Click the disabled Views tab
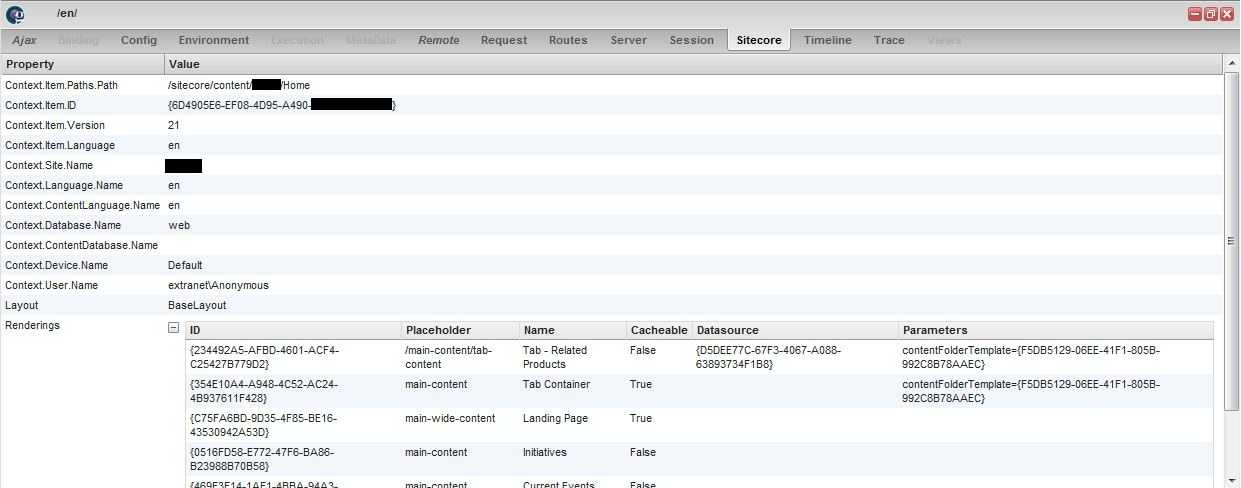This screenshot has height=488, width=1241. pyautogui.click(x=944, y=40)
